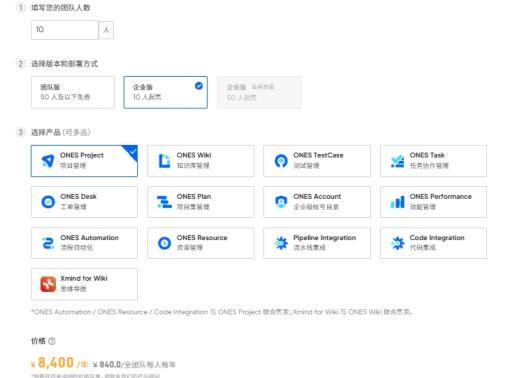The width and height of the screenshot is (508, 378).
Task: Click the price help question-mark icon
Action: (52, 341)
